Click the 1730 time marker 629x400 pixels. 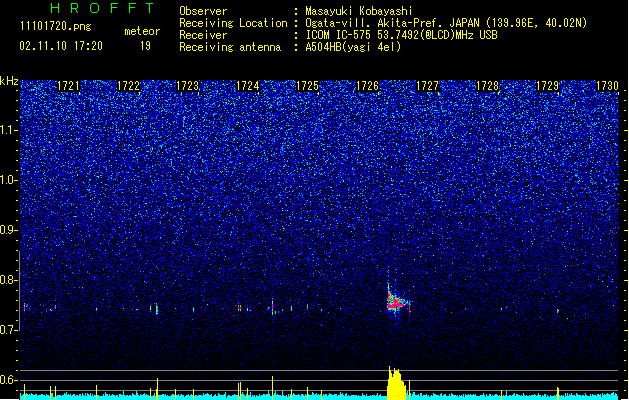point(607,86)
